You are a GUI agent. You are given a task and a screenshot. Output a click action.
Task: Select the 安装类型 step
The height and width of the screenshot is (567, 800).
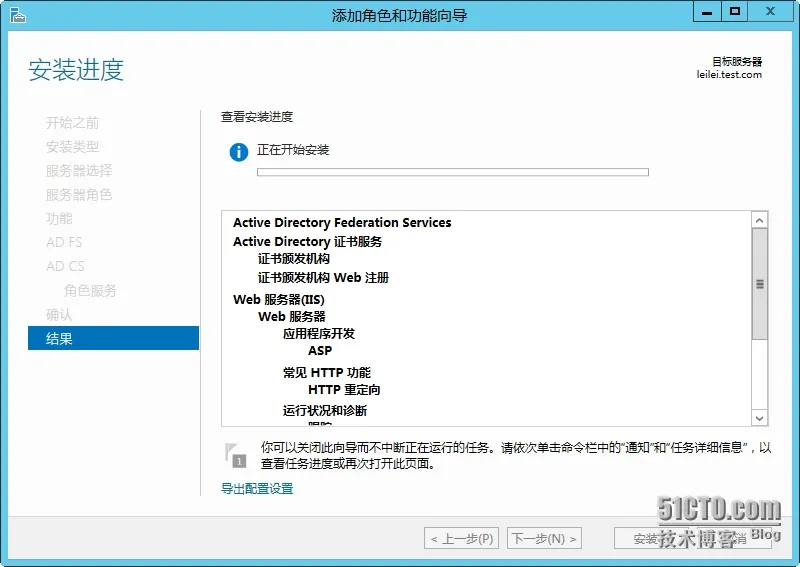[x=72, y=147]
